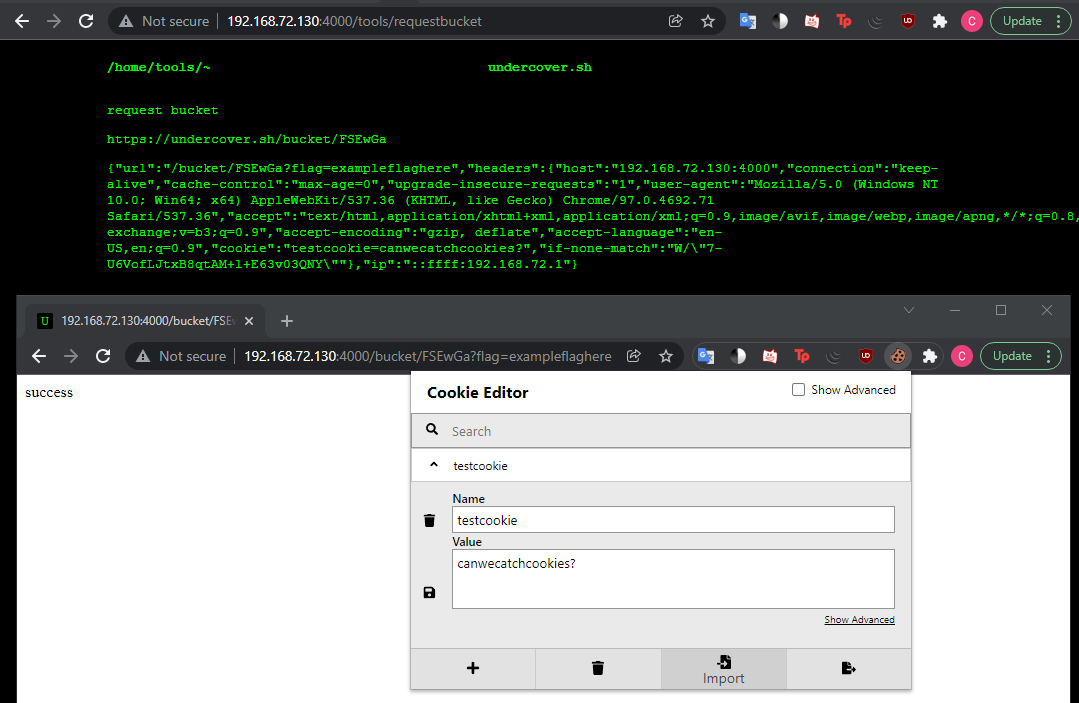
Task: Open the profile avatar C in the top browser
Action: click(972, 21)
